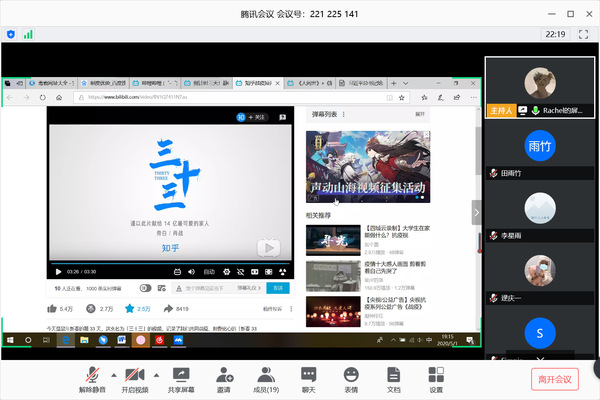Open the 声动山海视频征集活动 banner
Viewport: 600px width, 400px height.
coord(368,167)
